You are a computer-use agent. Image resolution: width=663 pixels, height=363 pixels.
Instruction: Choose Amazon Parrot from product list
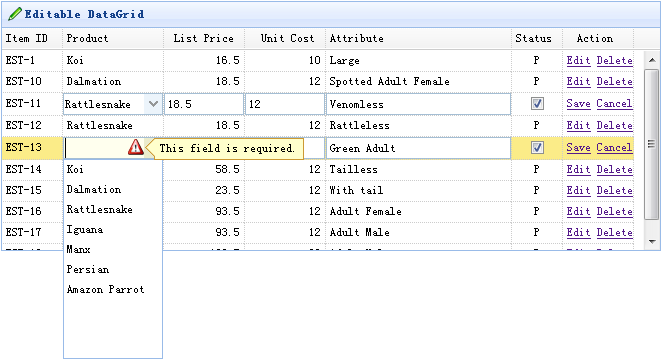pos(105,289)
